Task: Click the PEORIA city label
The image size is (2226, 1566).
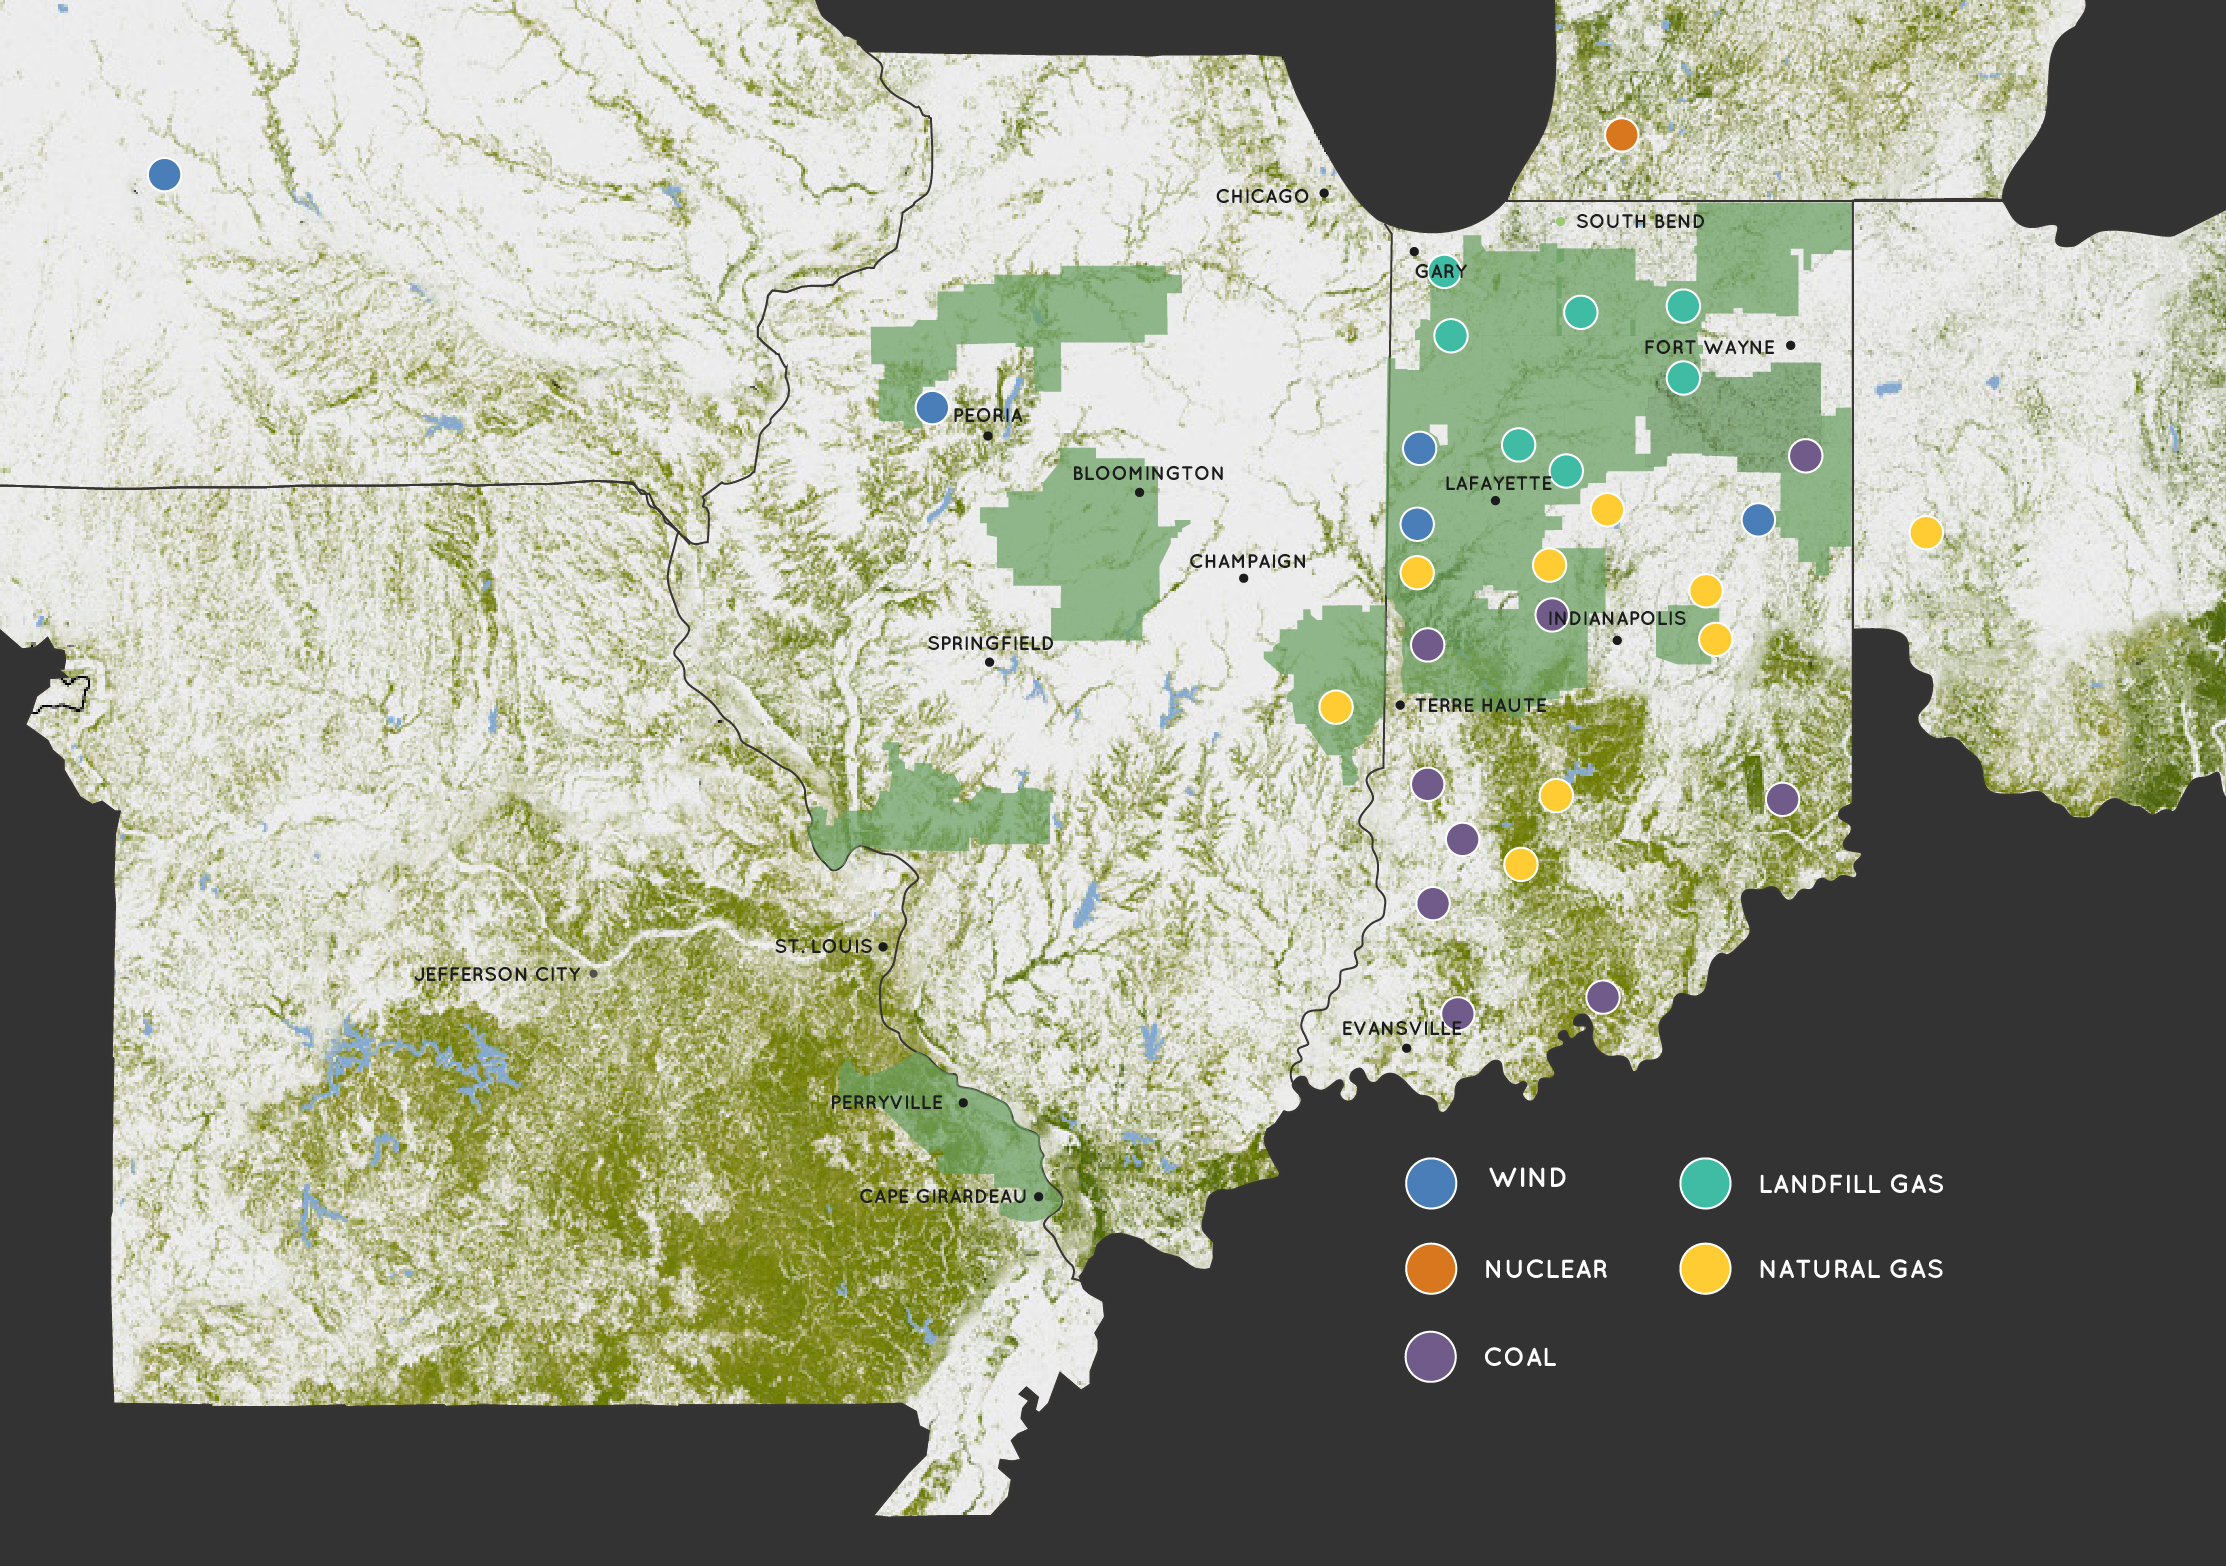Action: 988,415
